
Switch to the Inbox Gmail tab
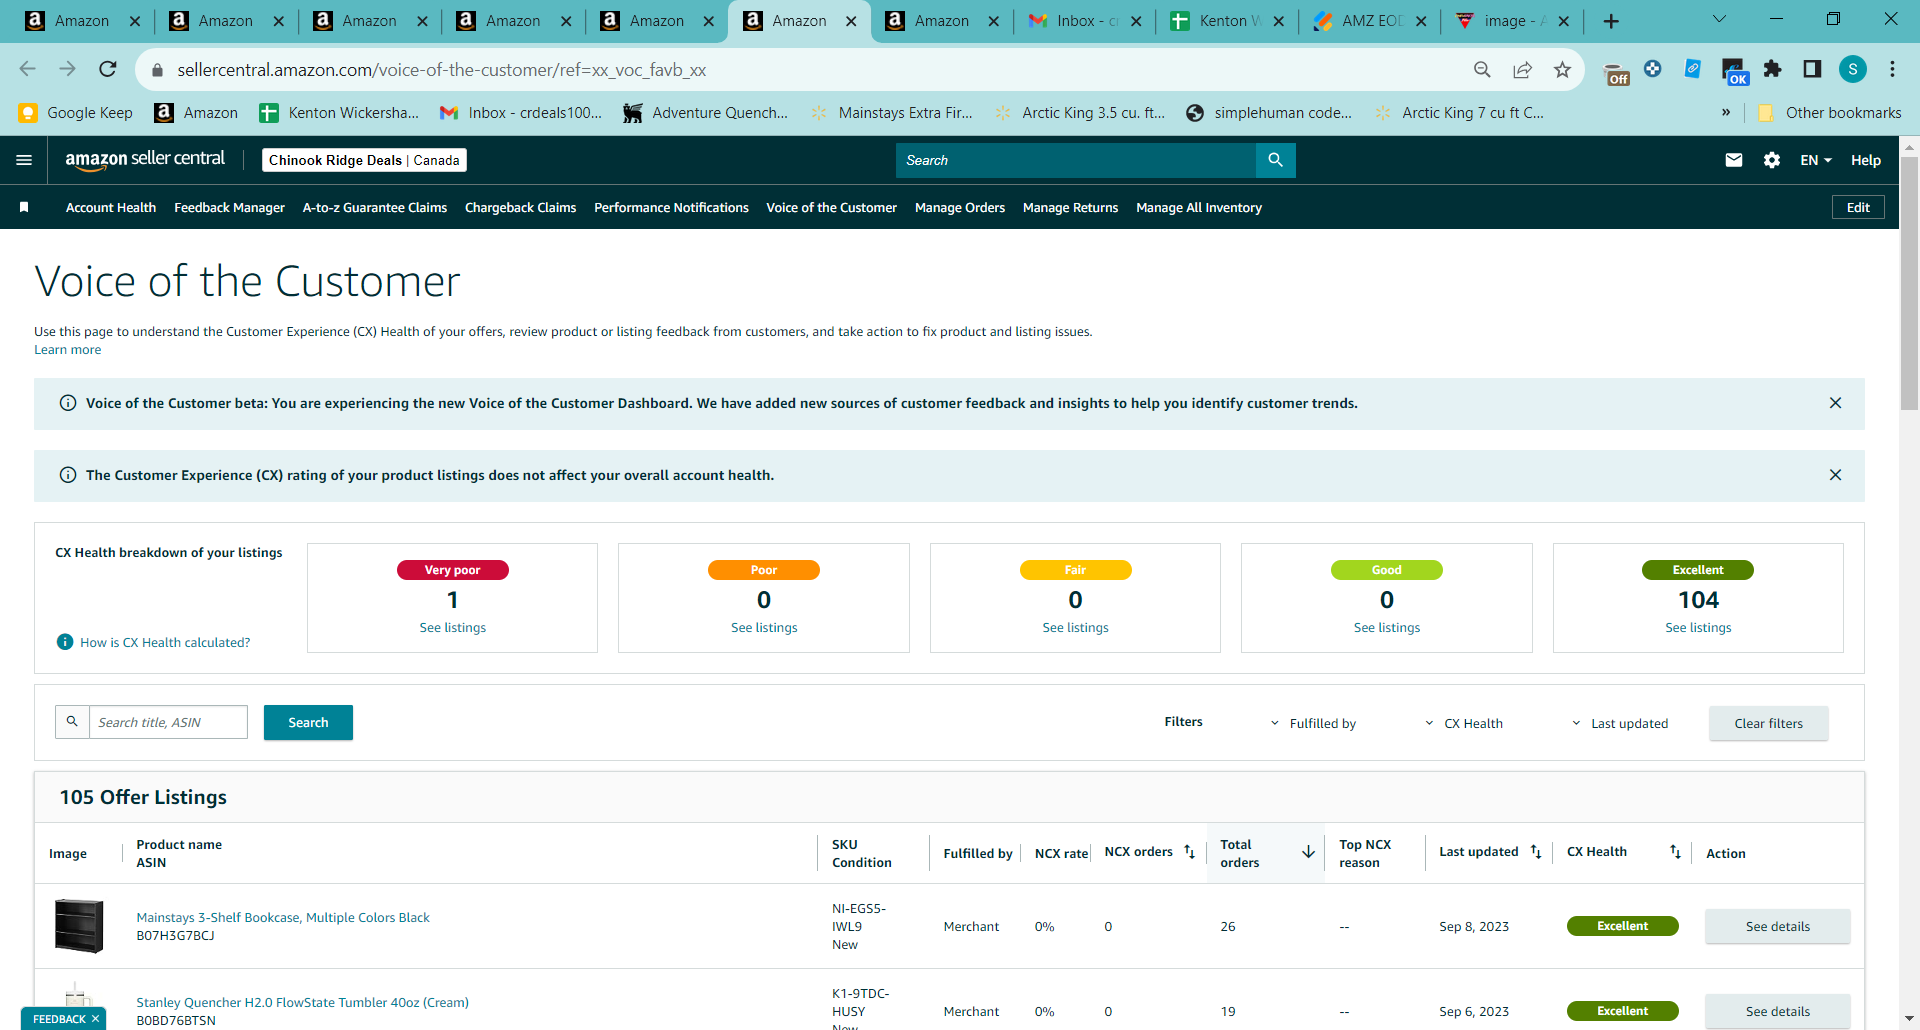pyautogui.click(x=1085, y=21)
